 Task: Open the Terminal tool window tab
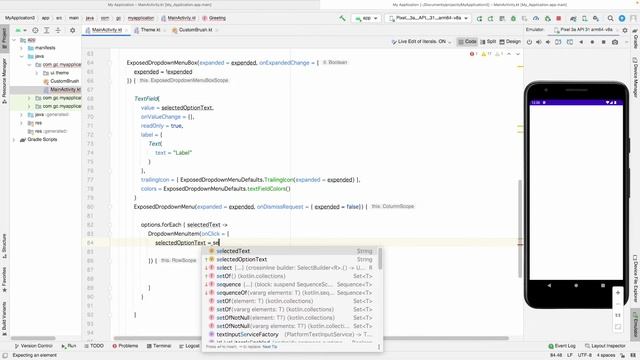click(159, 346)
